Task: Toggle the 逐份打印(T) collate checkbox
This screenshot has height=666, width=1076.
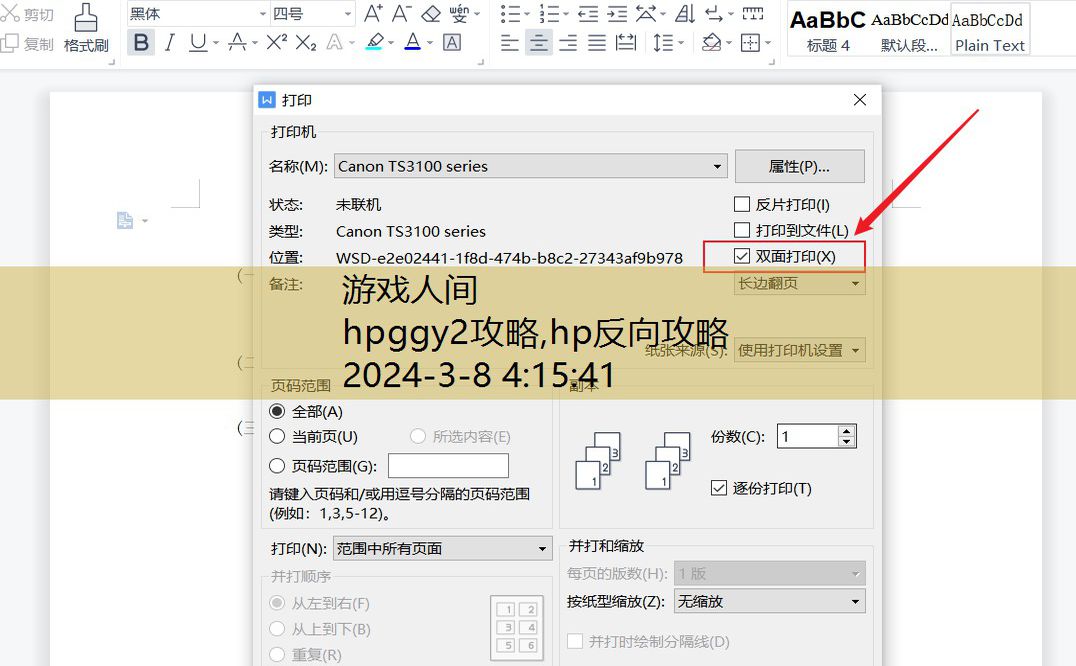Action: [x=718, y=488]
